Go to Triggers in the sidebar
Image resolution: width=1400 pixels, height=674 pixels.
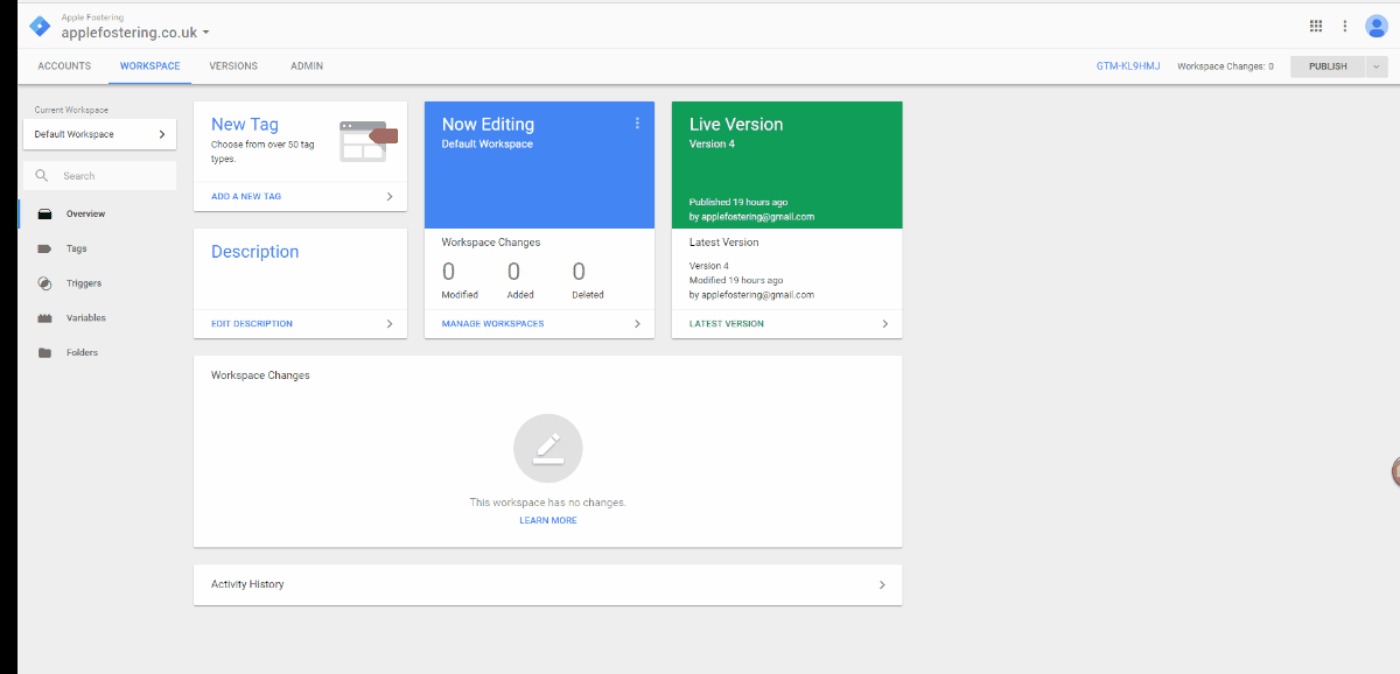coord(84,283)
